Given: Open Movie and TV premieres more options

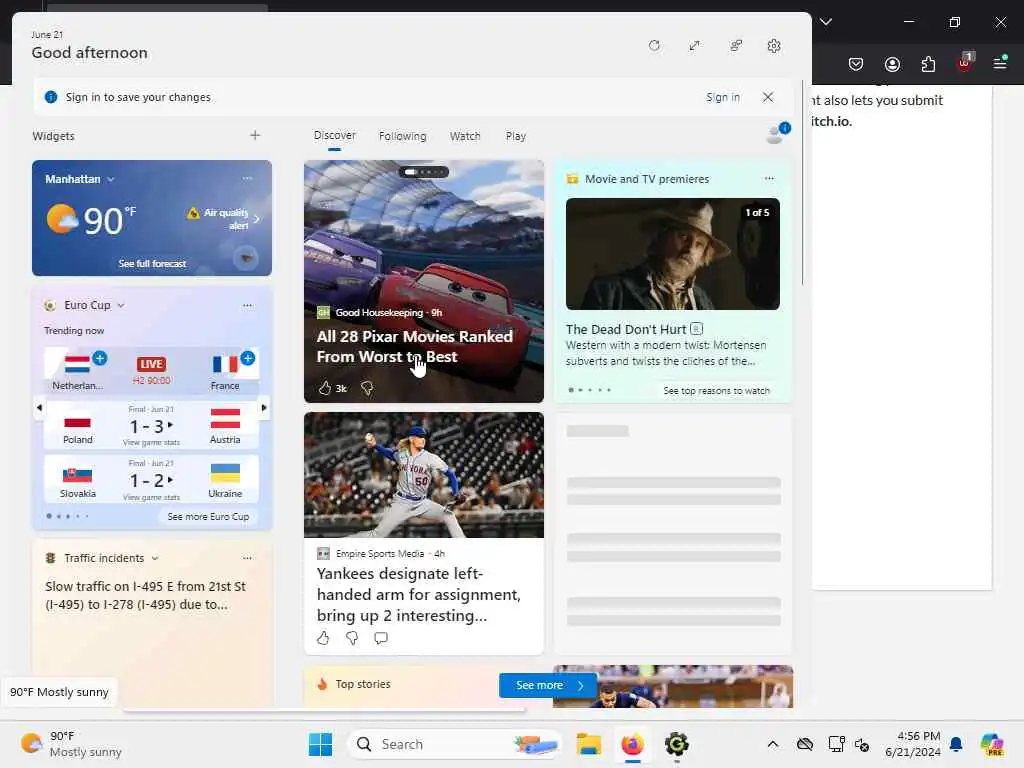Looking at the screenshot, I should click(769, 178).
